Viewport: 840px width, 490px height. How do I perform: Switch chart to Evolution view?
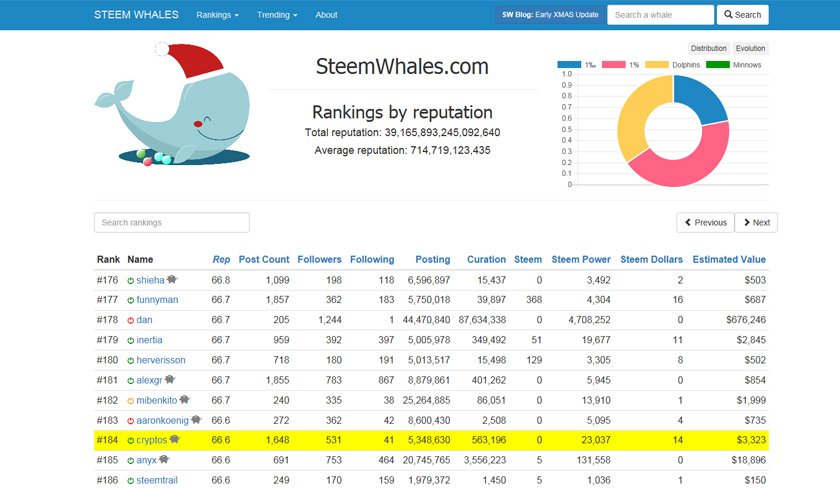tap(750, 48)
